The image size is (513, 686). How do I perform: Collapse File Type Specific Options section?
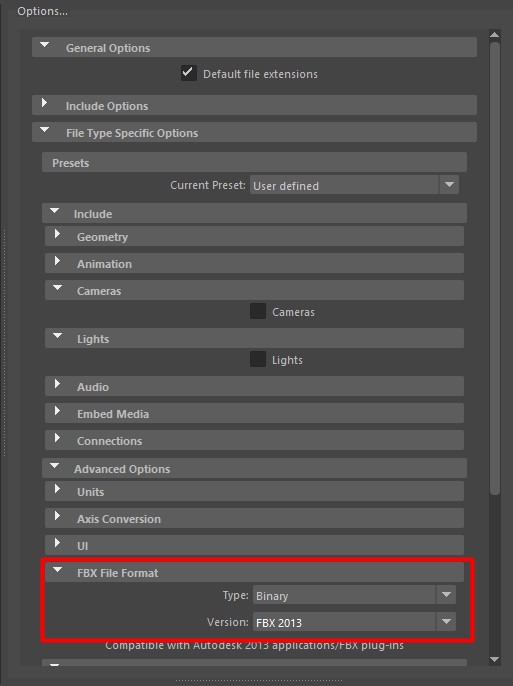(45, 130)
